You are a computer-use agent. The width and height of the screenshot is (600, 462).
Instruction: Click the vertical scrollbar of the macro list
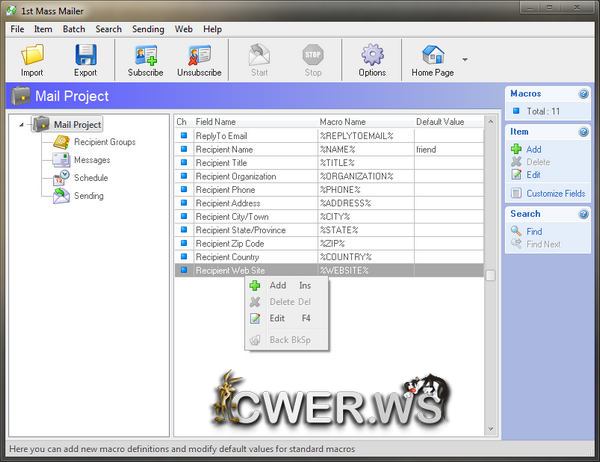pyautogui.click(x=490, y=200)
